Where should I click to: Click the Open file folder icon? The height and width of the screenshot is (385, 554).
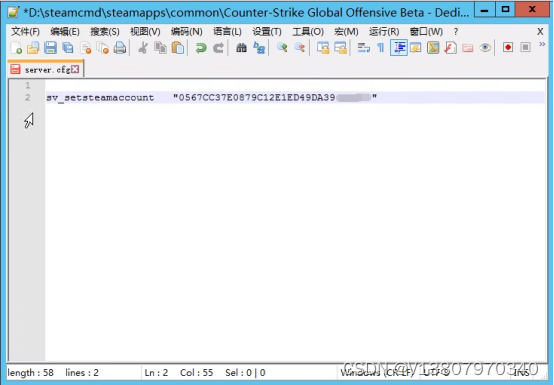pyautogui.click(x=33, y=47)
